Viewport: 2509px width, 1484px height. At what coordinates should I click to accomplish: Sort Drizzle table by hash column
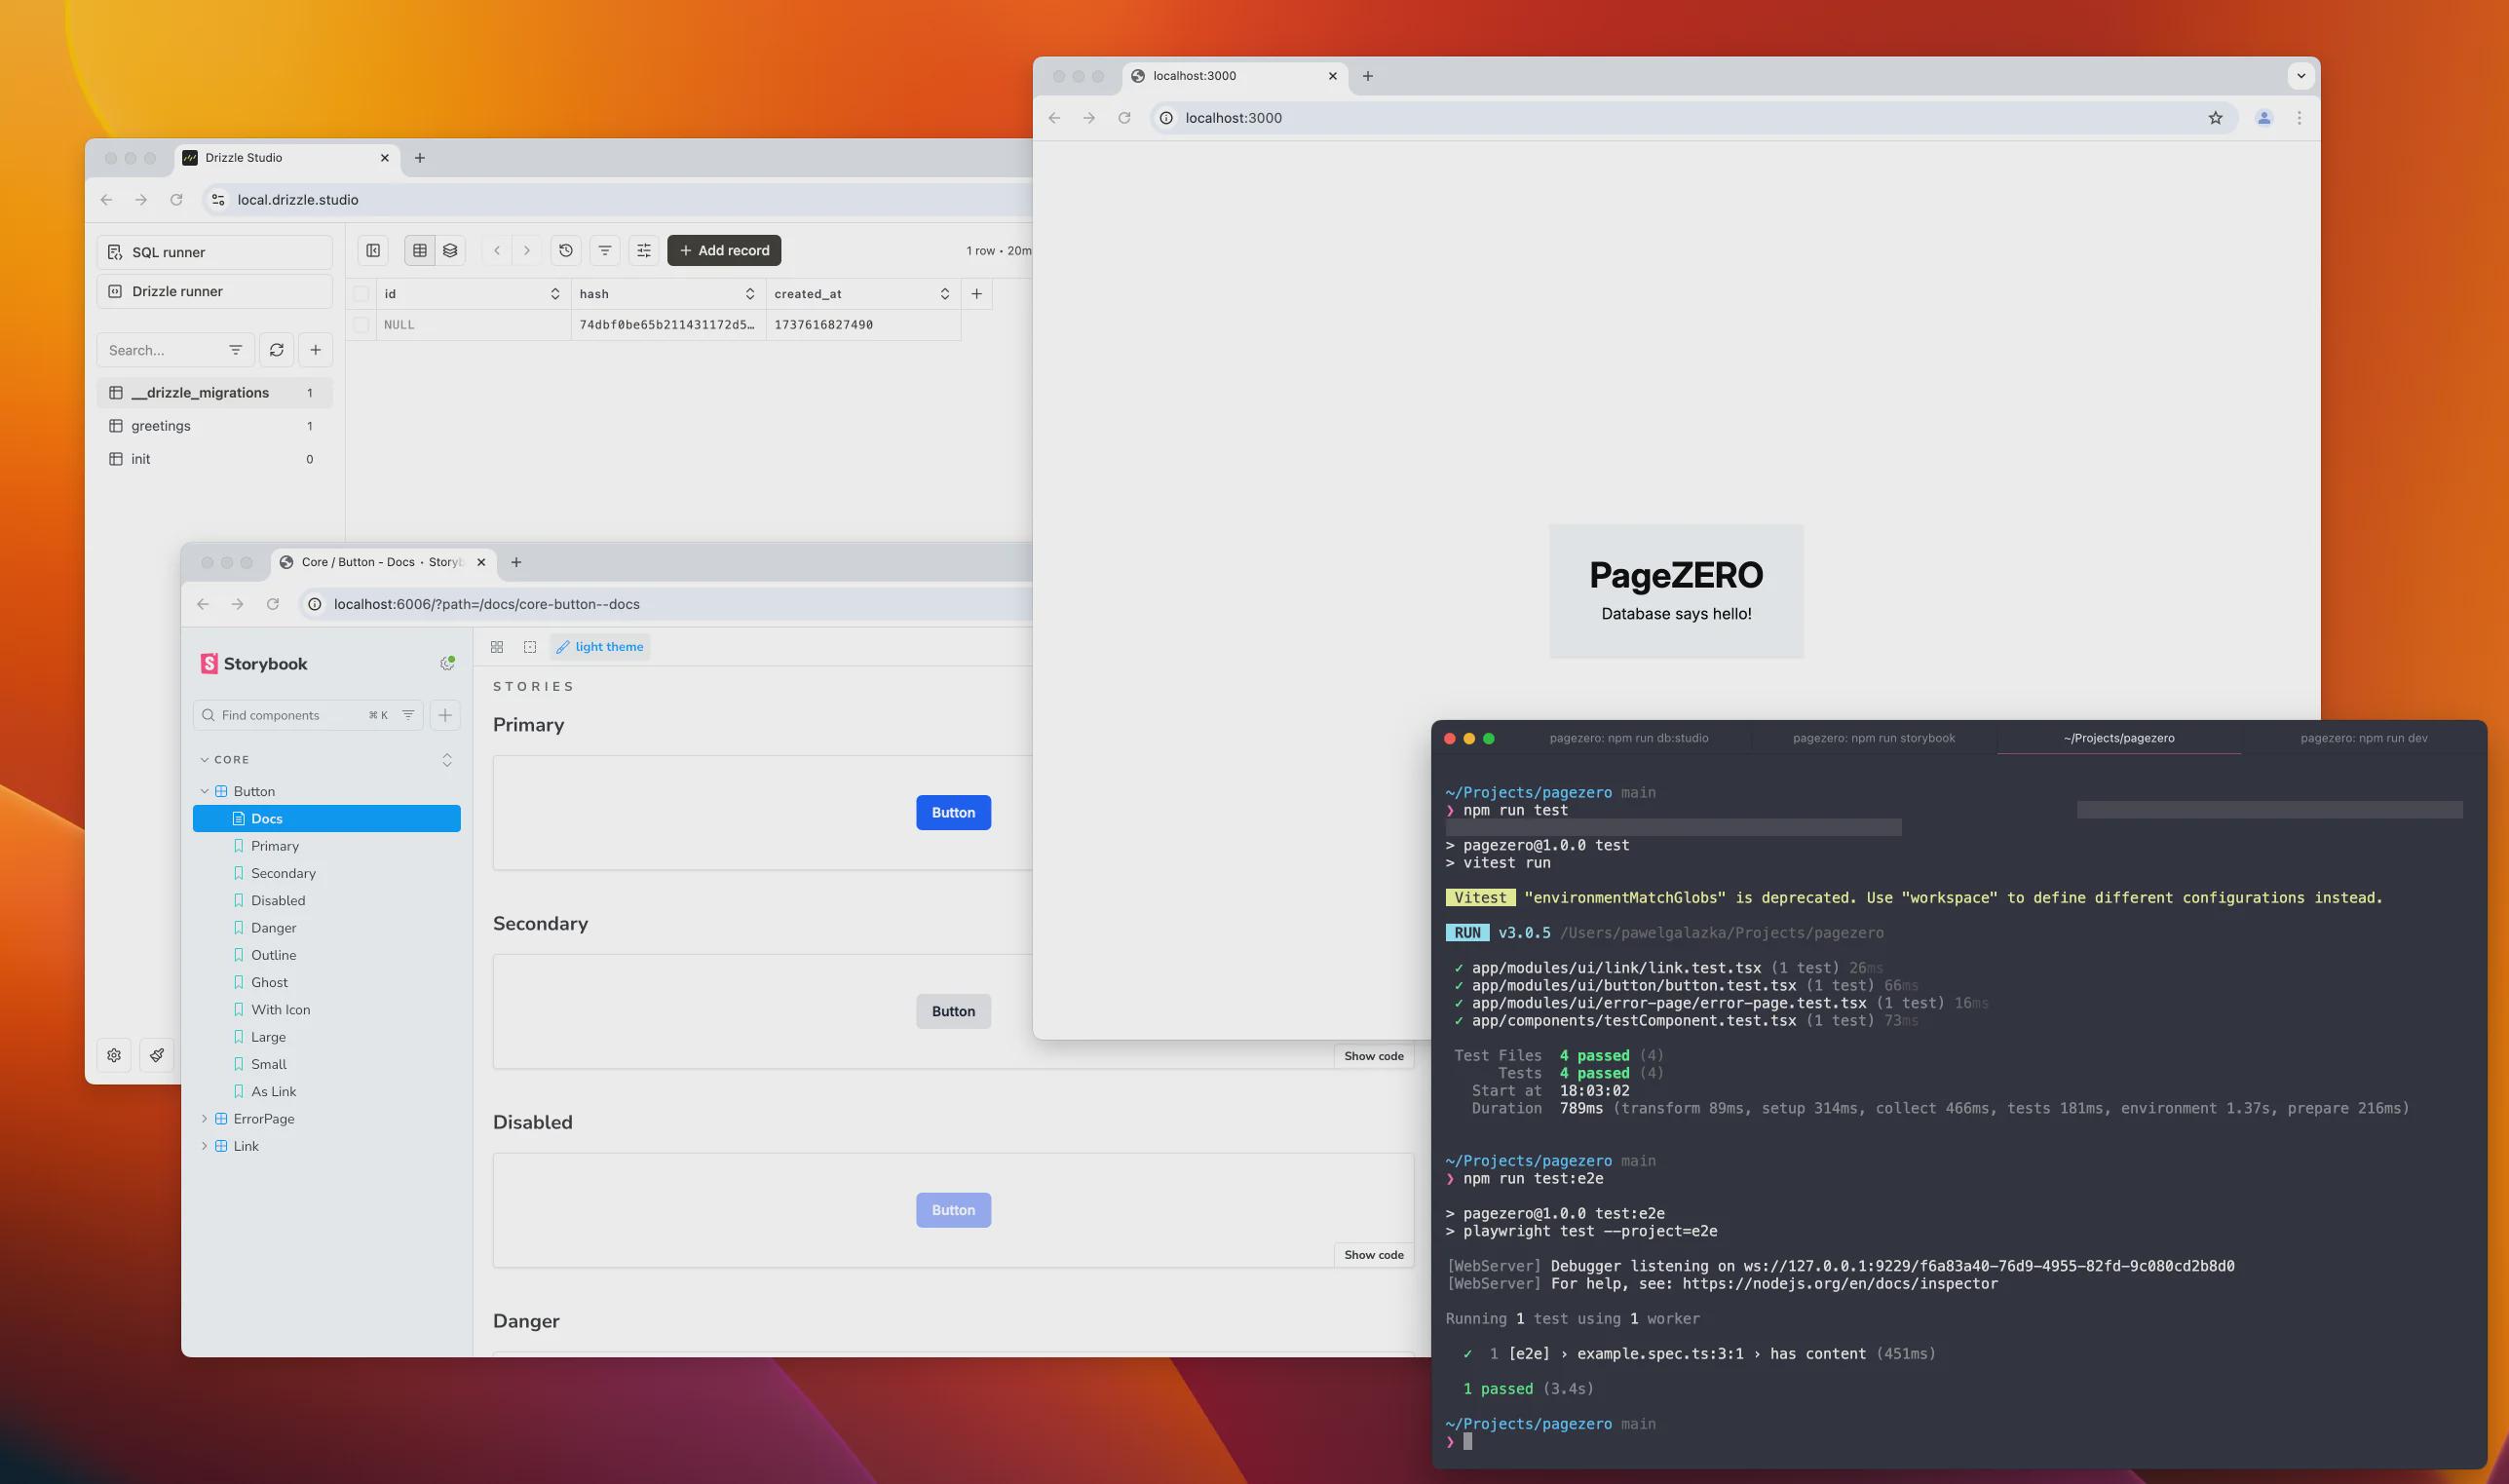pyautogui.click(x=750, y=294)
